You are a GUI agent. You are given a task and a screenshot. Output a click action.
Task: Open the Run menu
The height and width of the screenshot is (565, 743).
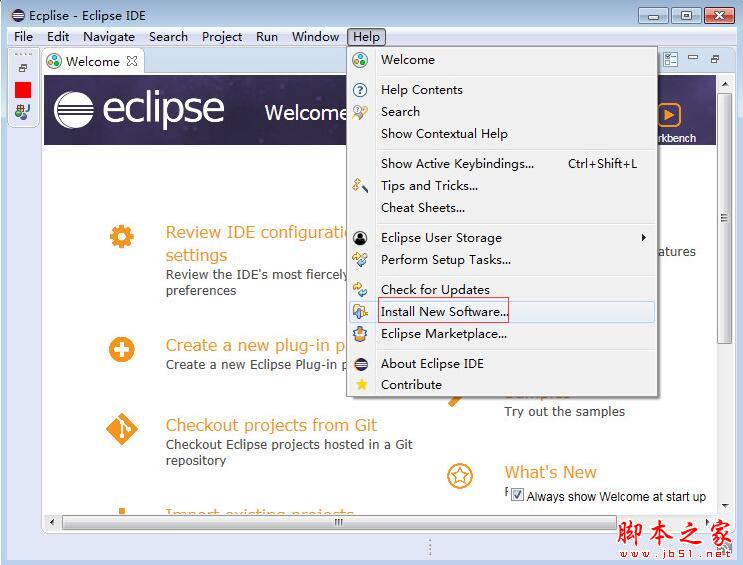(267, 36)
